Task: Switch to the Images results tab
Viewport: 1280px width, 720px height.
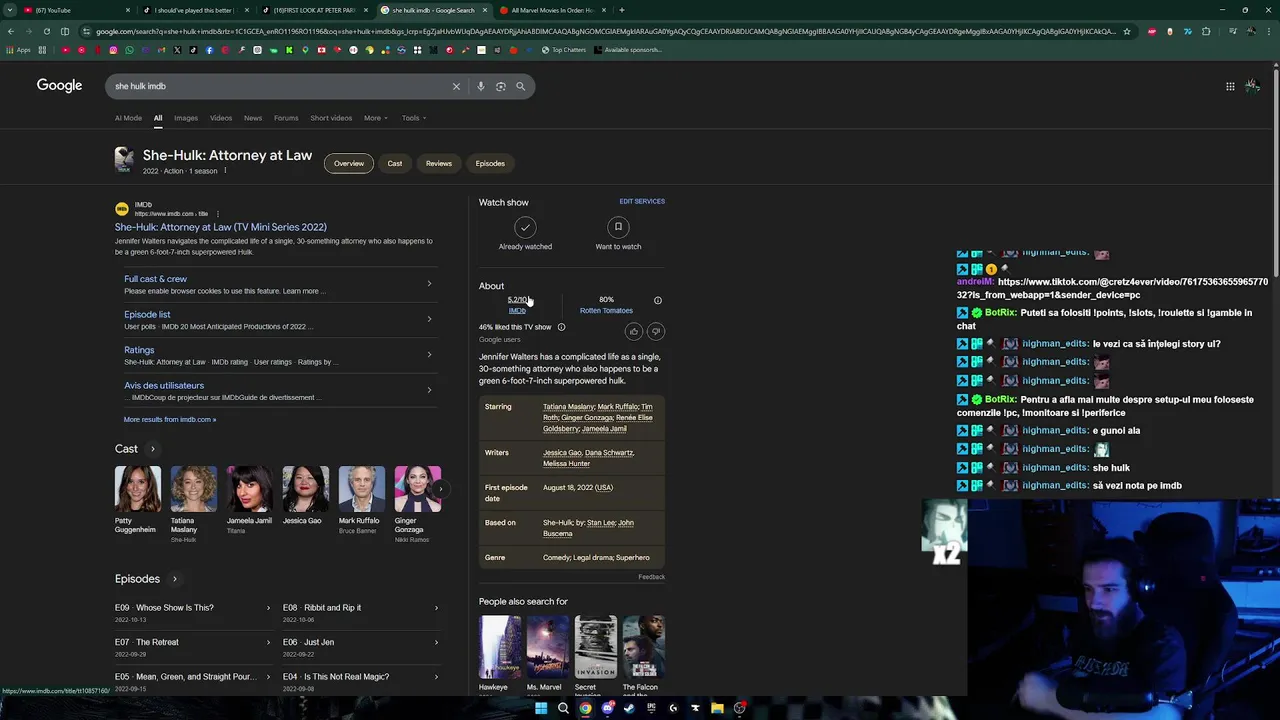Action: [x=186, y=118]
